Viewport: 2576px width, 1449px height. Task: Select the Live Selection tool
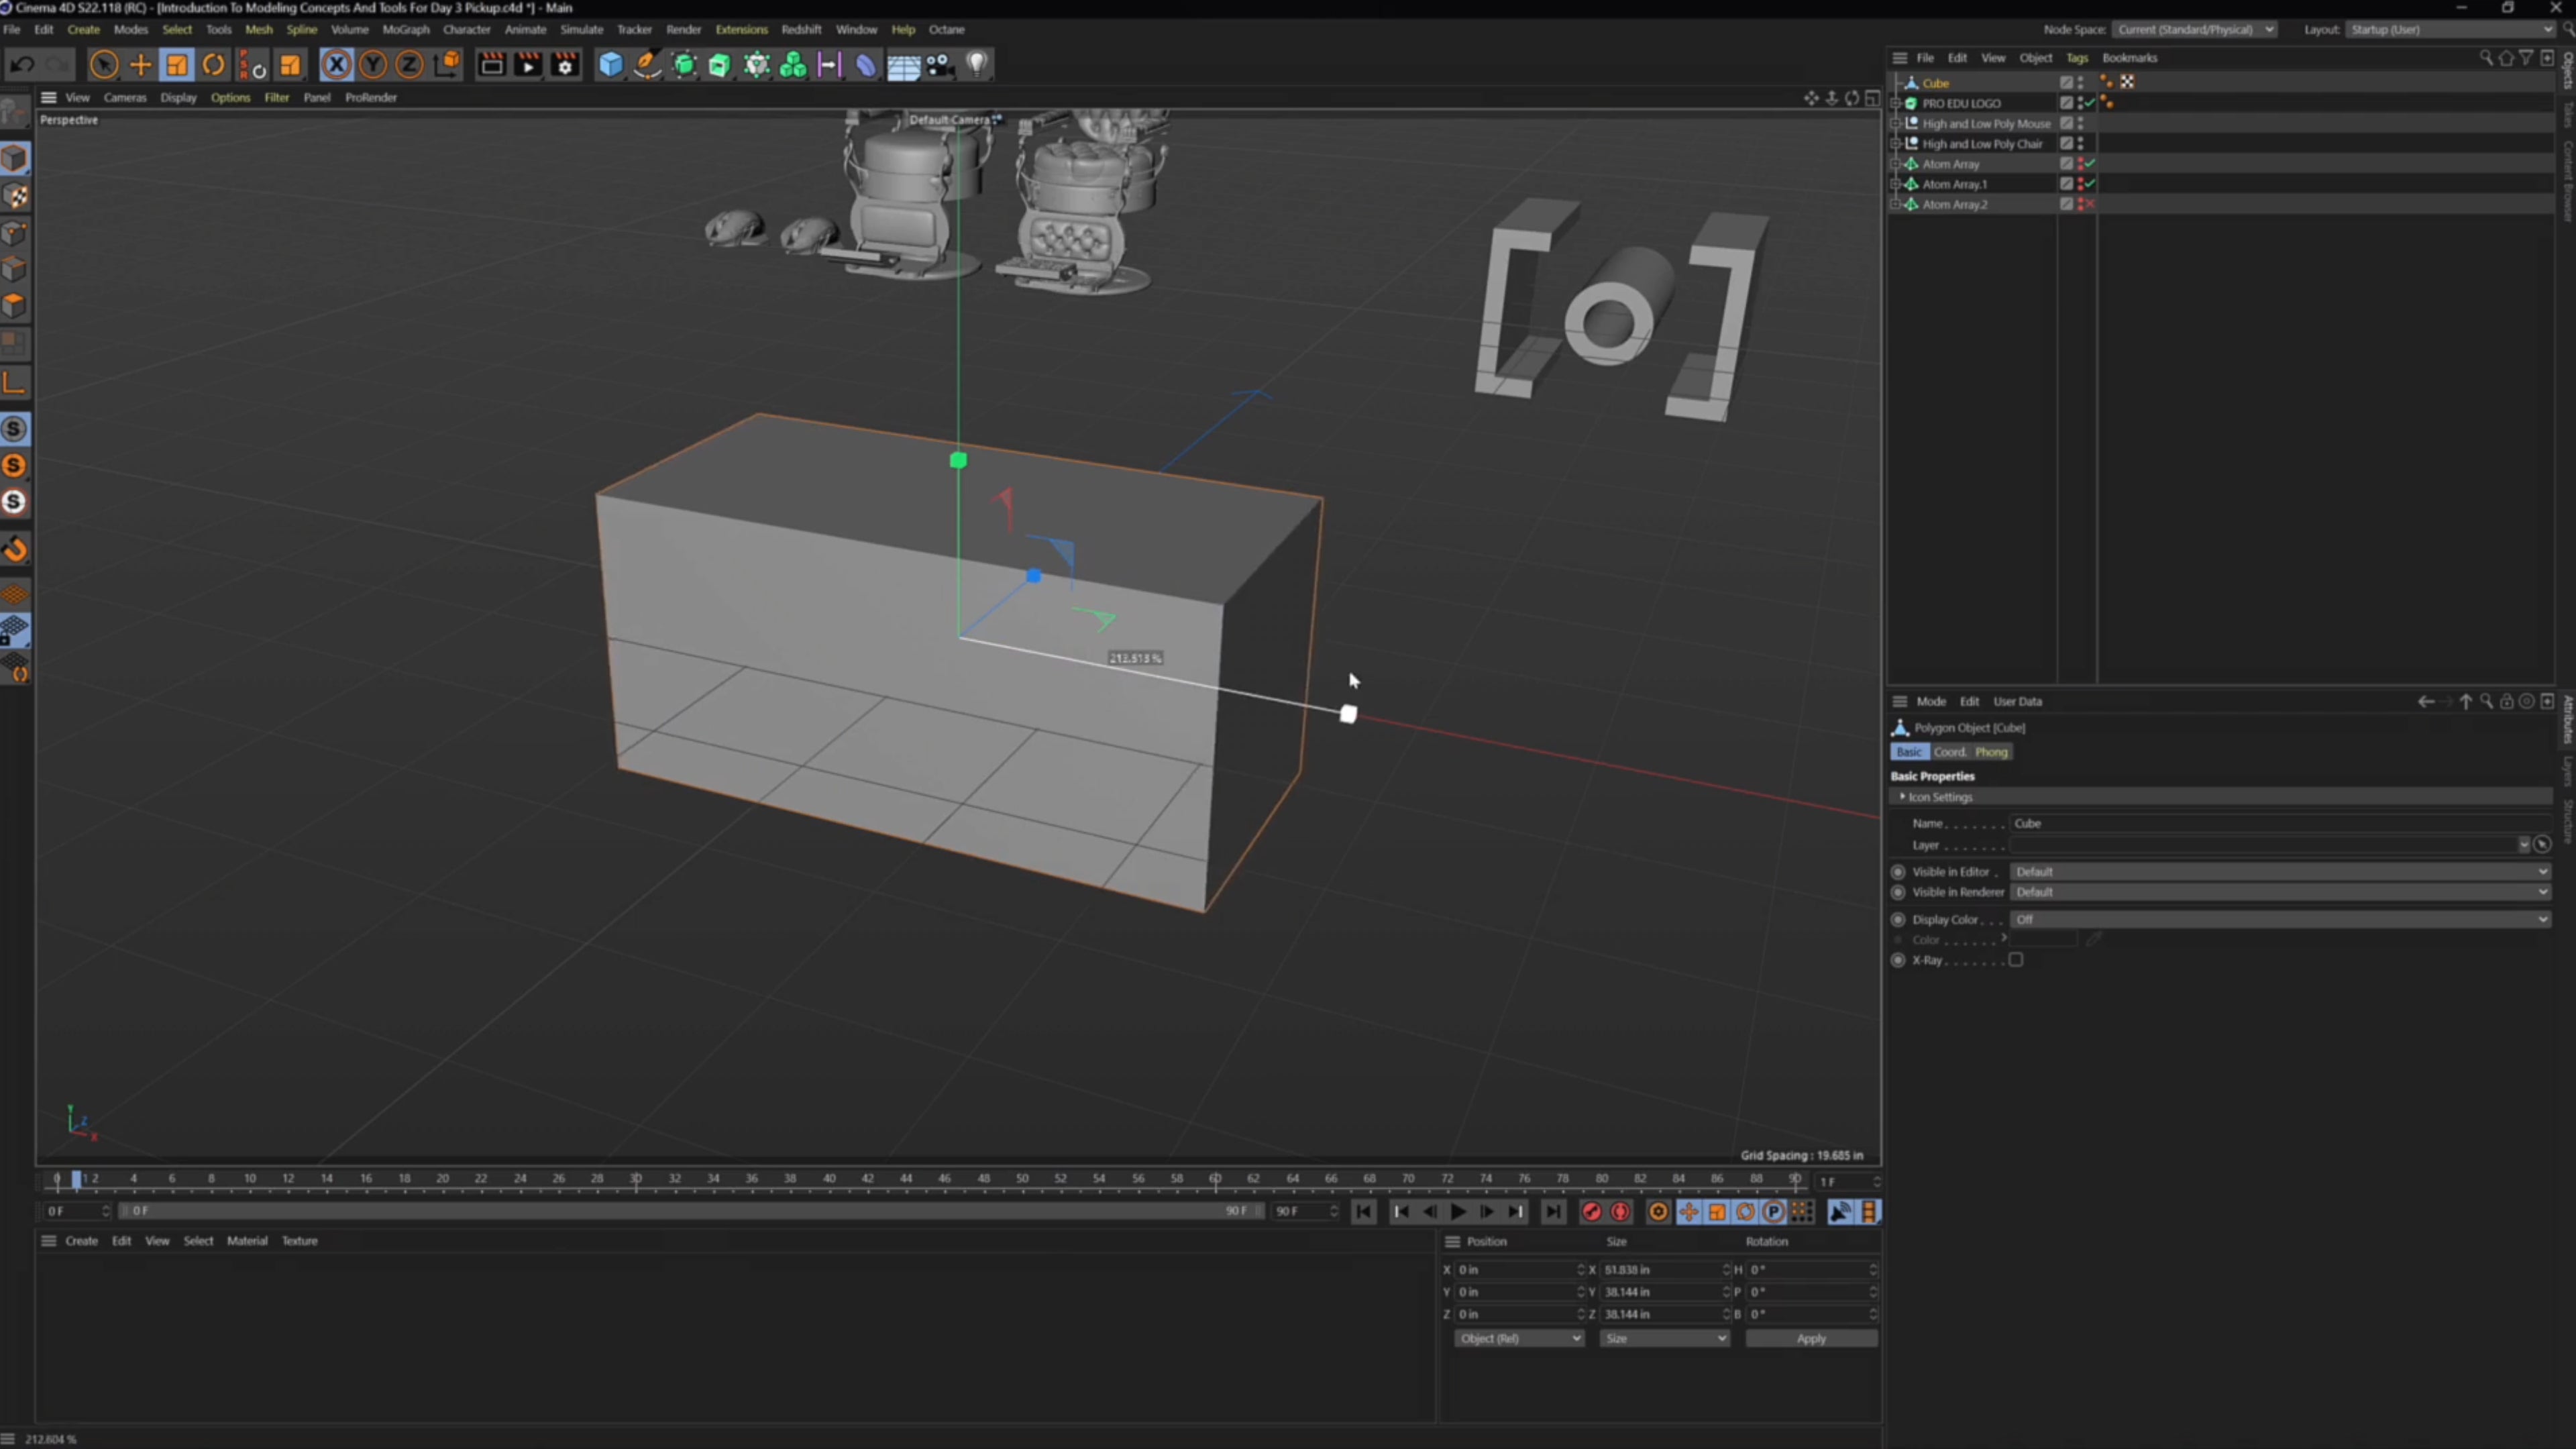[x=103, y=65]
